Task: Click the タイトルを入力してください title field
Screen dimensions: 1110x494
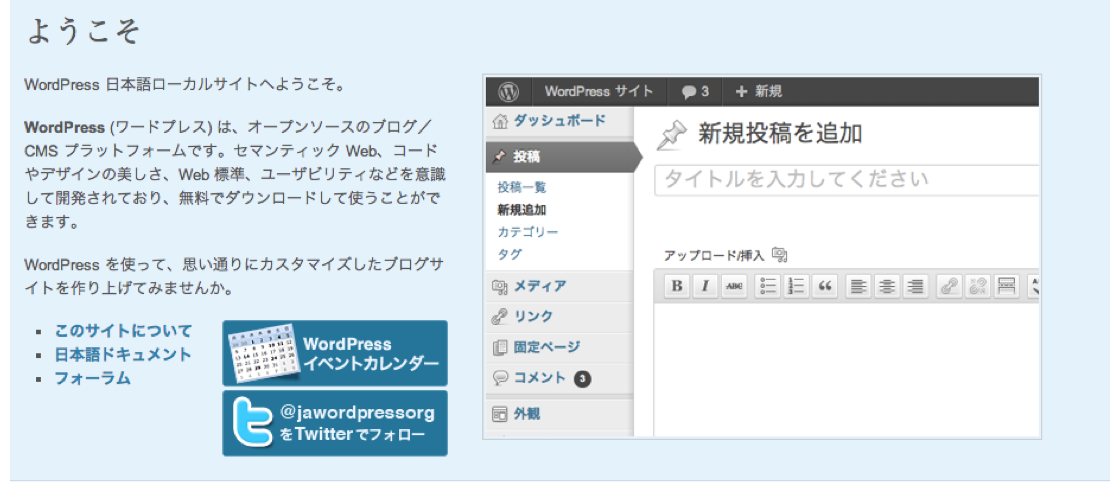Action: point(846,180)
